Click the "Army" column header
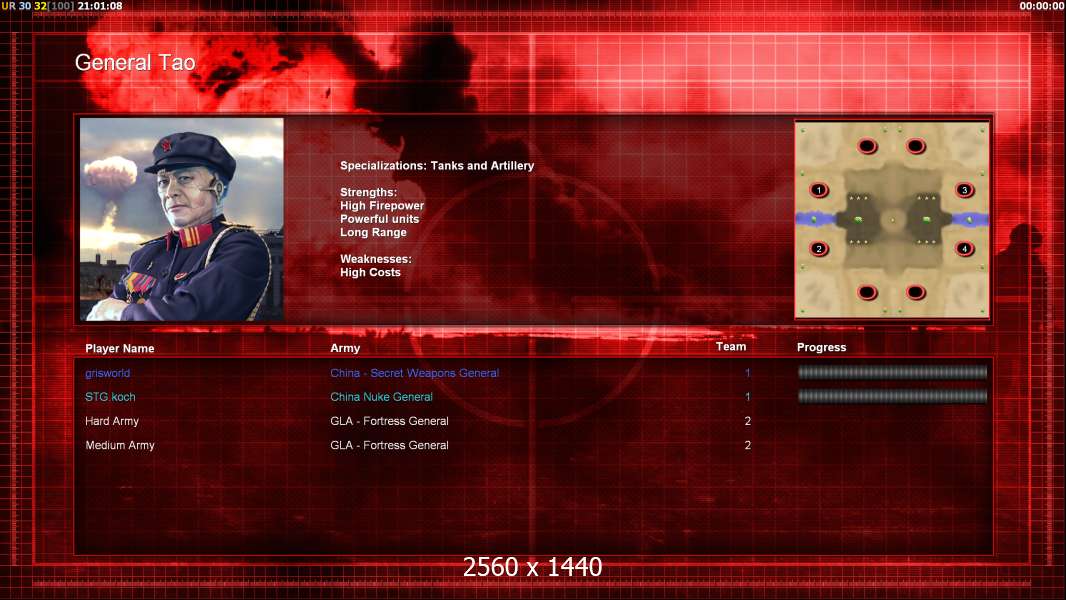The height and width of the screenshot is (600, 1066). 345,348
